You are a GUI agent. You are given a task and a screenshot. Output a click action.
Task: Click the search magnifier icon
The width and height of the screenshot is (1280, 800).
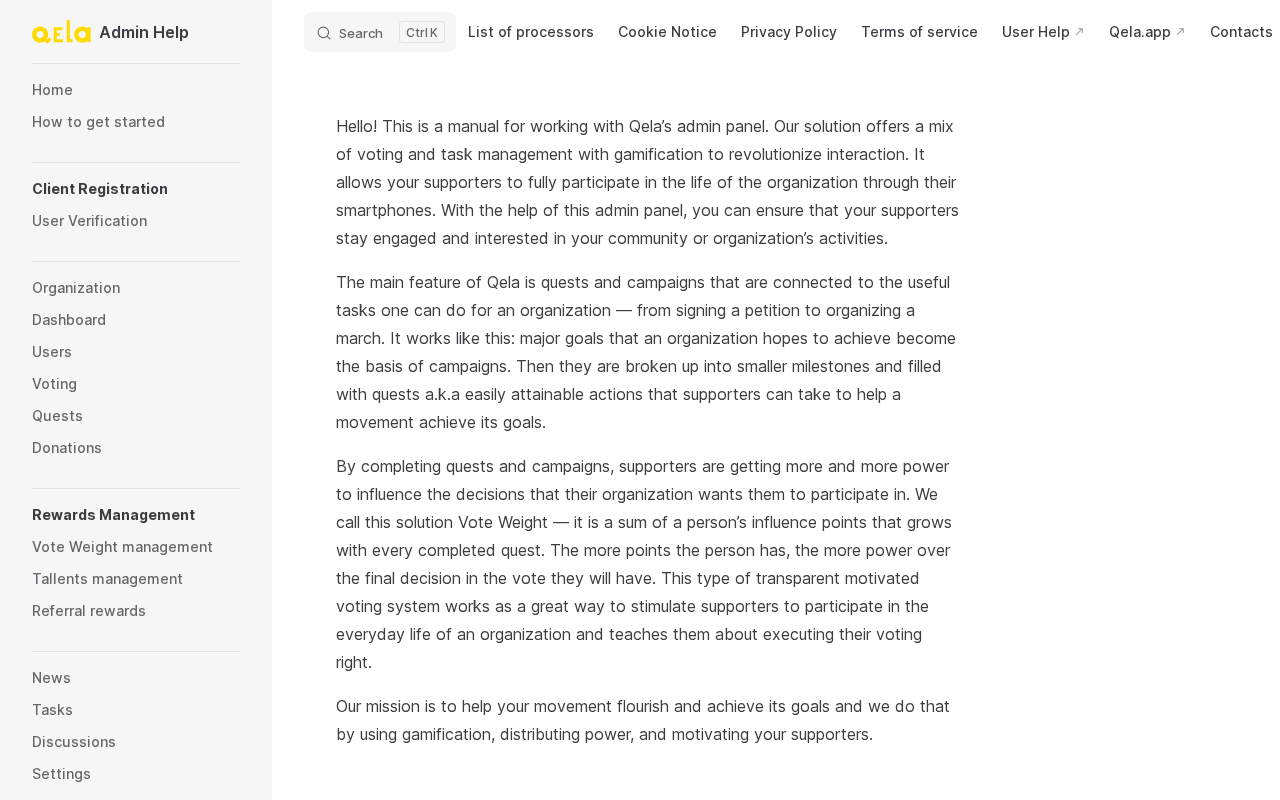(x=324, y=33)
